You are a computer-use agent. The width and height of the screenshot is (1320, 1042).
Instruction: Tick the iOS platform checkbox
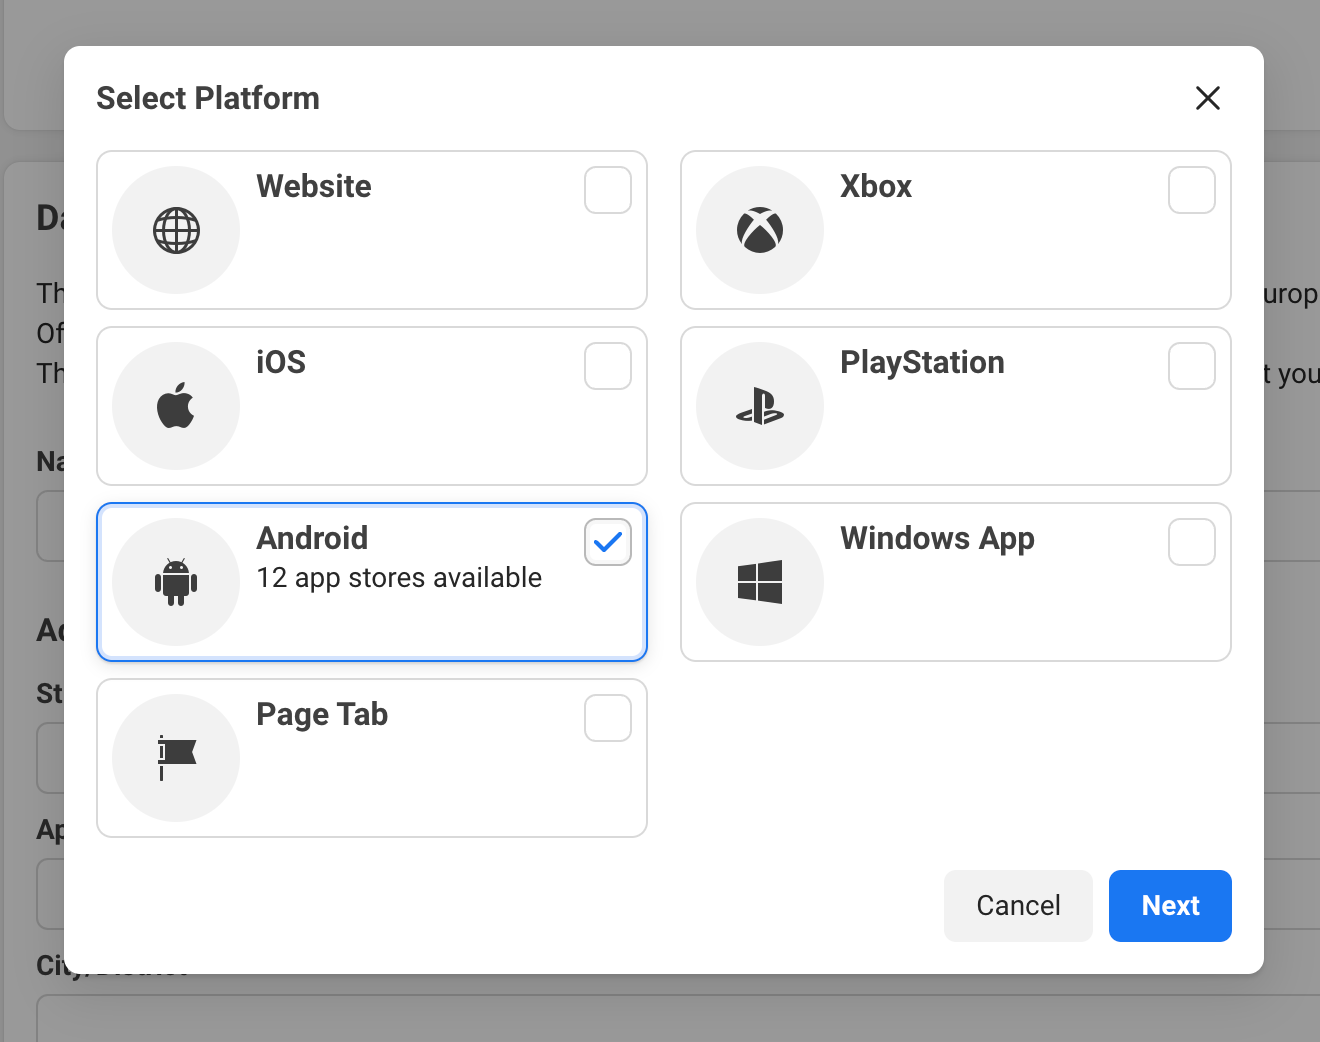click(608, 366)
